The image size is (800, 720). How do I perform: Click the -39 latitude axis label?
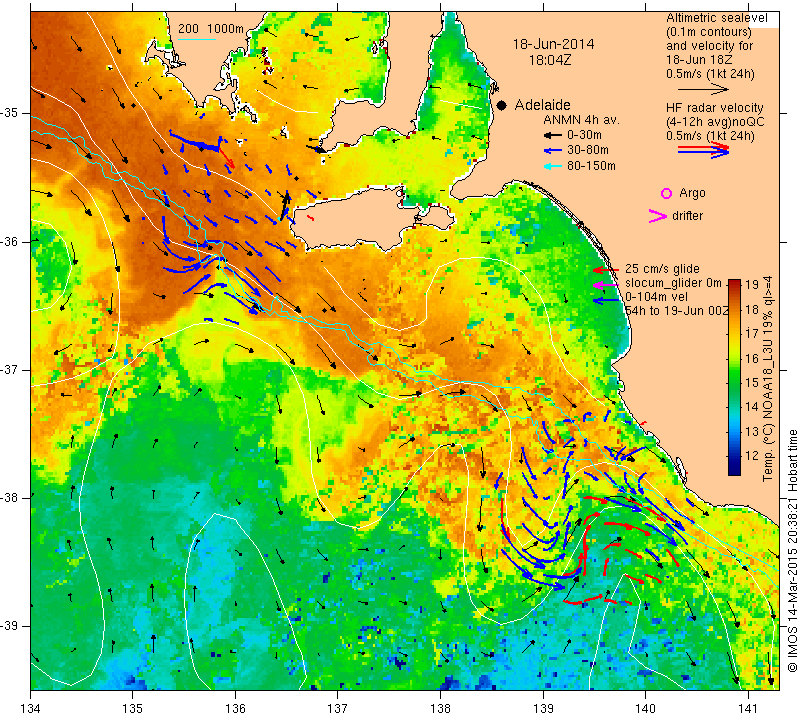tap(9, 626)
